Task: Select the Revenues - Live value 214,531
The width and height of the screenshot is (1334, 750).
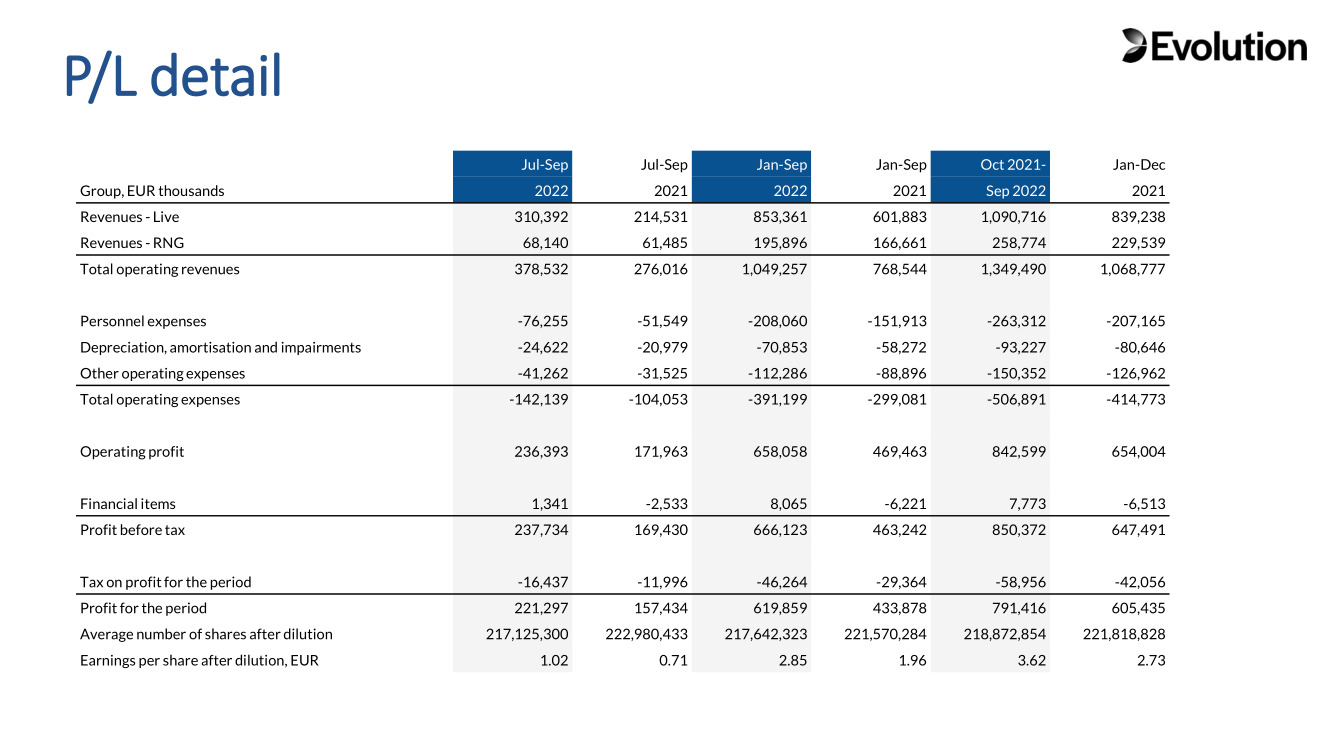Action: coord(661,217)
